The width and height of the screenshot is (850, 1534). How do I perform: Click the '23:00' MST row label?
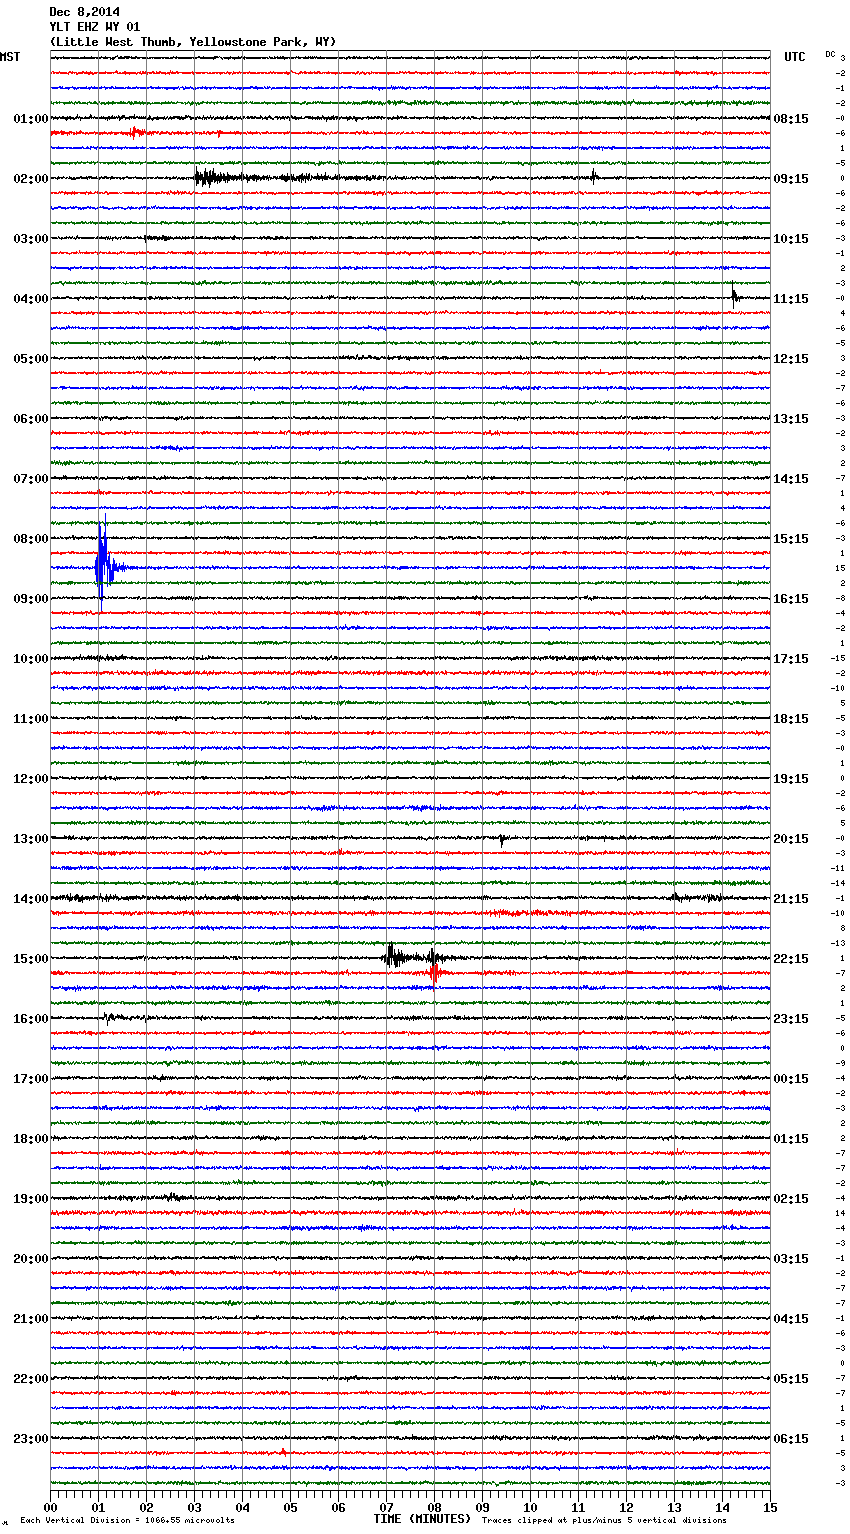[x=30, y=1439]
